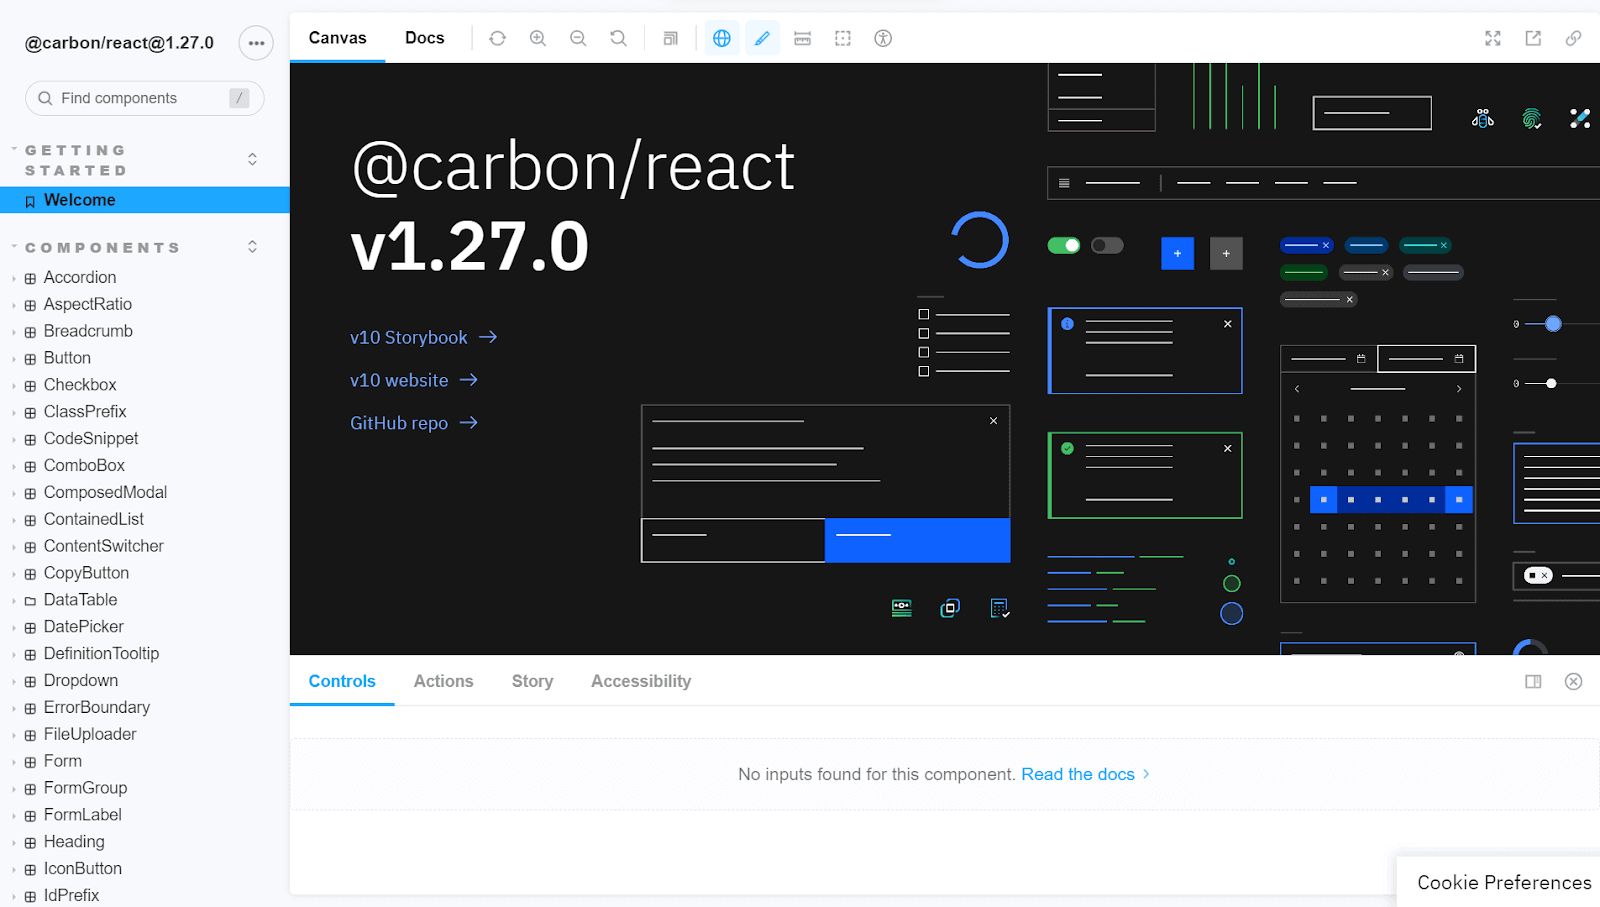Go full screen on the canvas
This screenshot has height=907, width=1600.
click(1493, 38)
